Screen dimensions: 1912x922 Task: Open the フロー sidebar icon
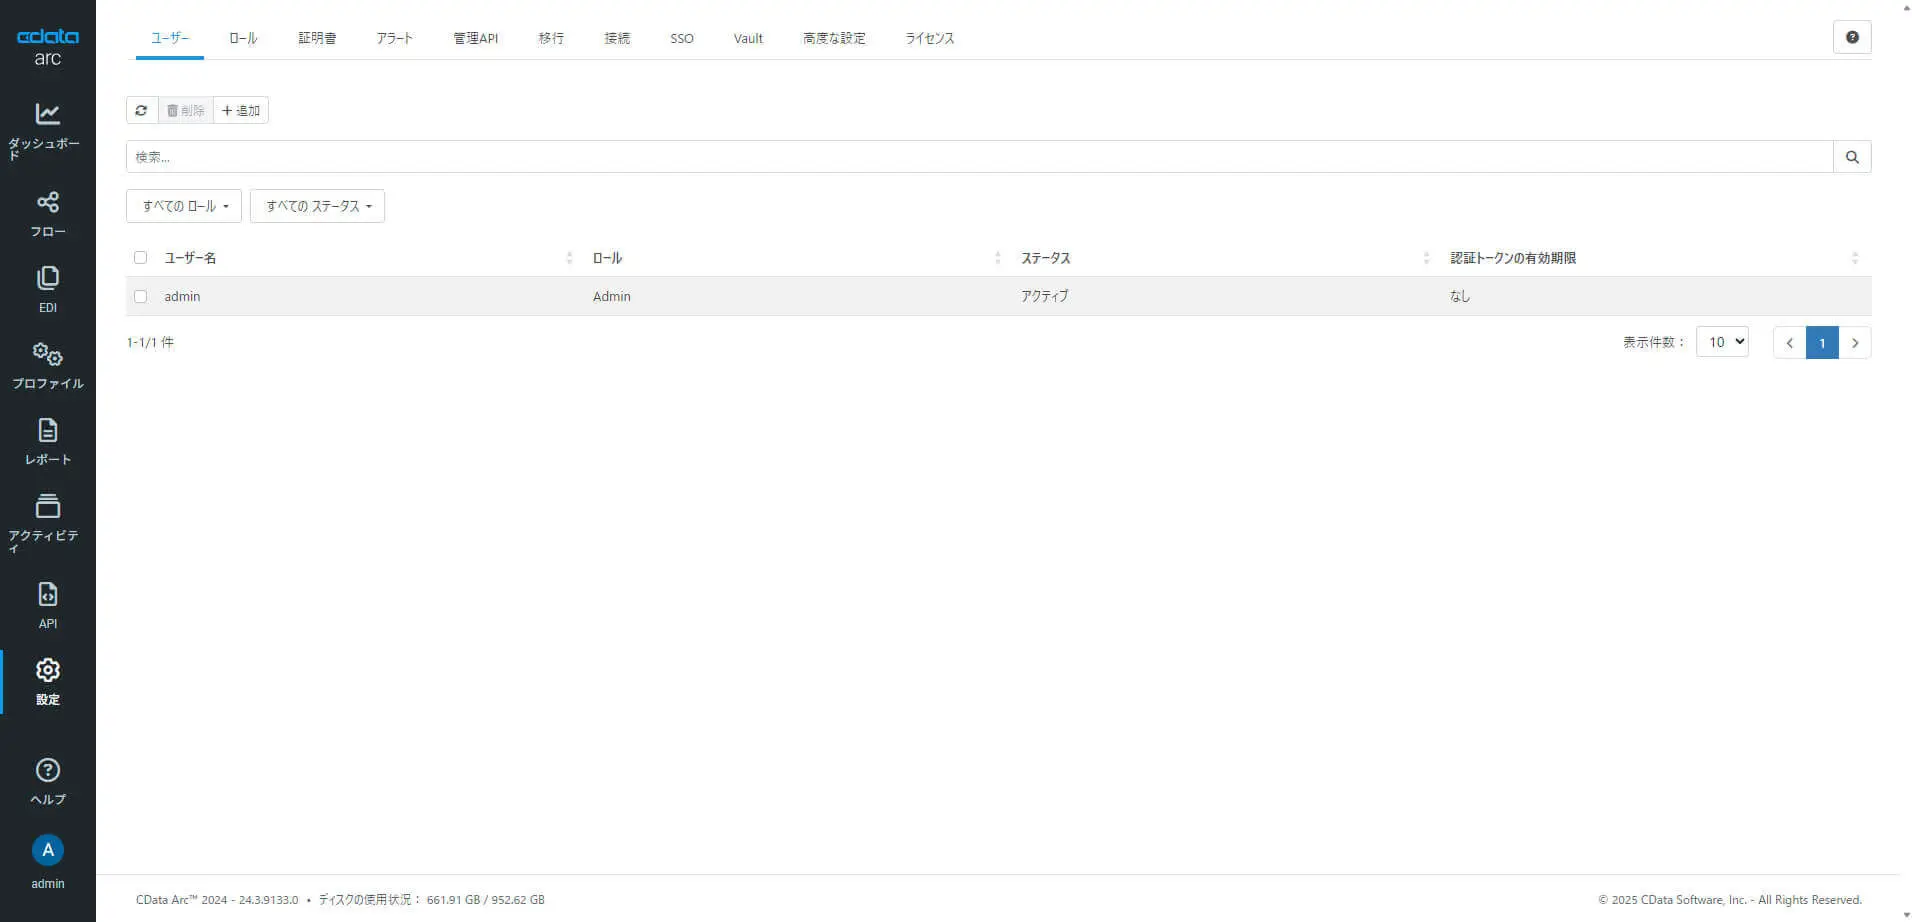pyautogui.click(x=47, y=202)
